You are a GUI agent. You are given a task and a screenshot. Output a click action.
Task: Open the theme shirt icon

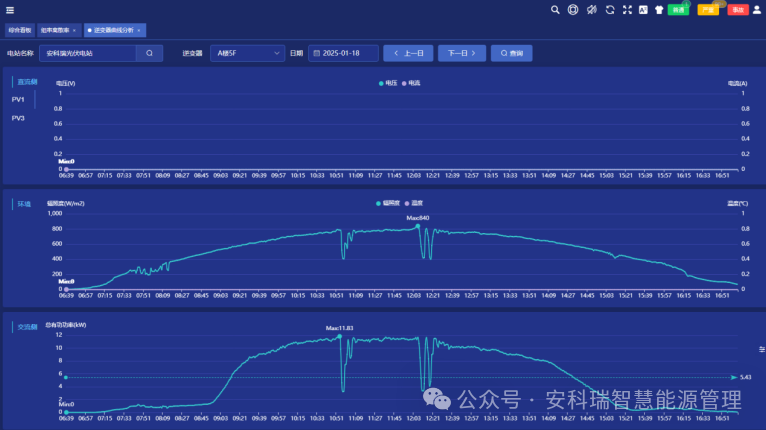point(659,10)
